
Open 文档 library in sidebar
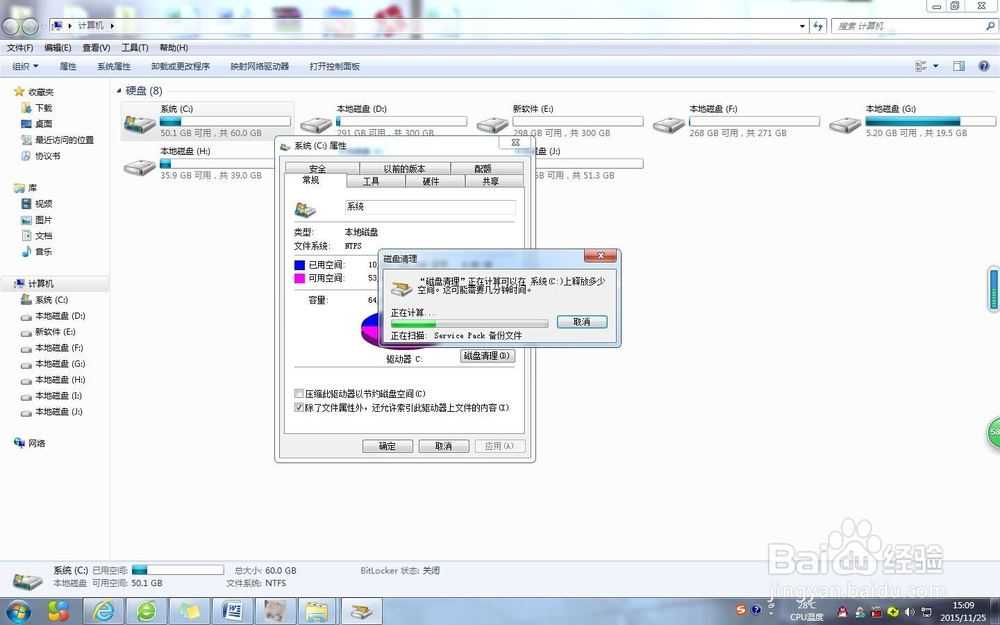click(36, 235)
